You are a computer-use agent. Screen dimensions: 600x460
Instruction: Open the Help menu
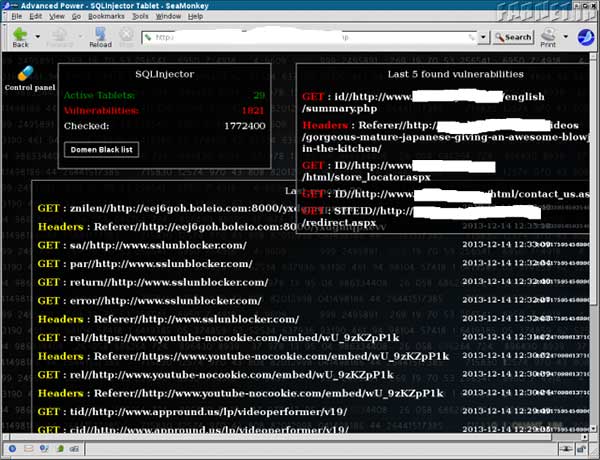coord(195,16)
